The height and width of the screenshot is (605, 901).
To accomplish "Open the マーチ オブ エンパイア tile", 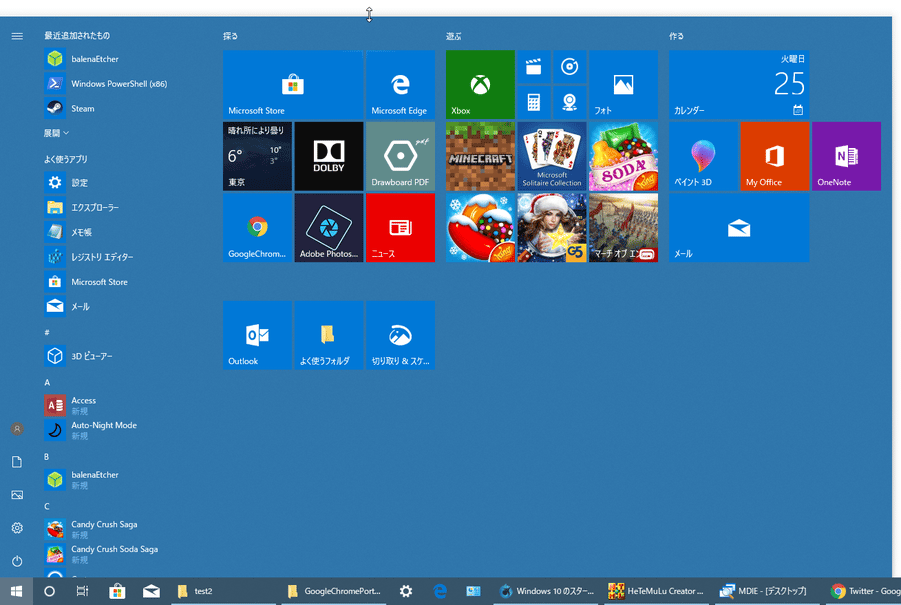I will click(623, 228).
